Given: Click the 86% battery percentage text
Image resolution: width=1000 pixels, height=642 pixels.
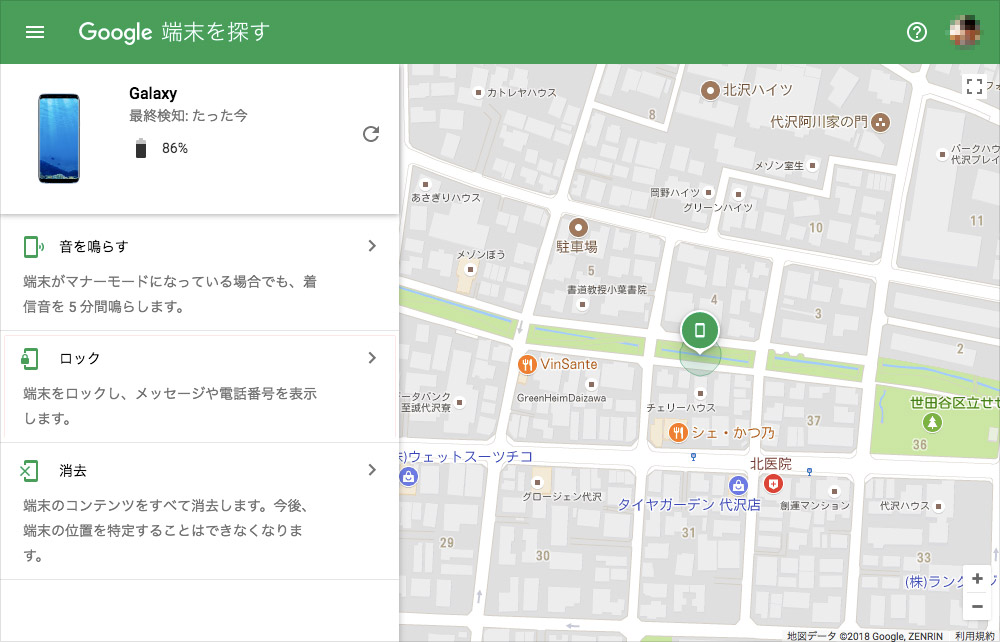Looking at the screenshot, I should tap(175, 149).
